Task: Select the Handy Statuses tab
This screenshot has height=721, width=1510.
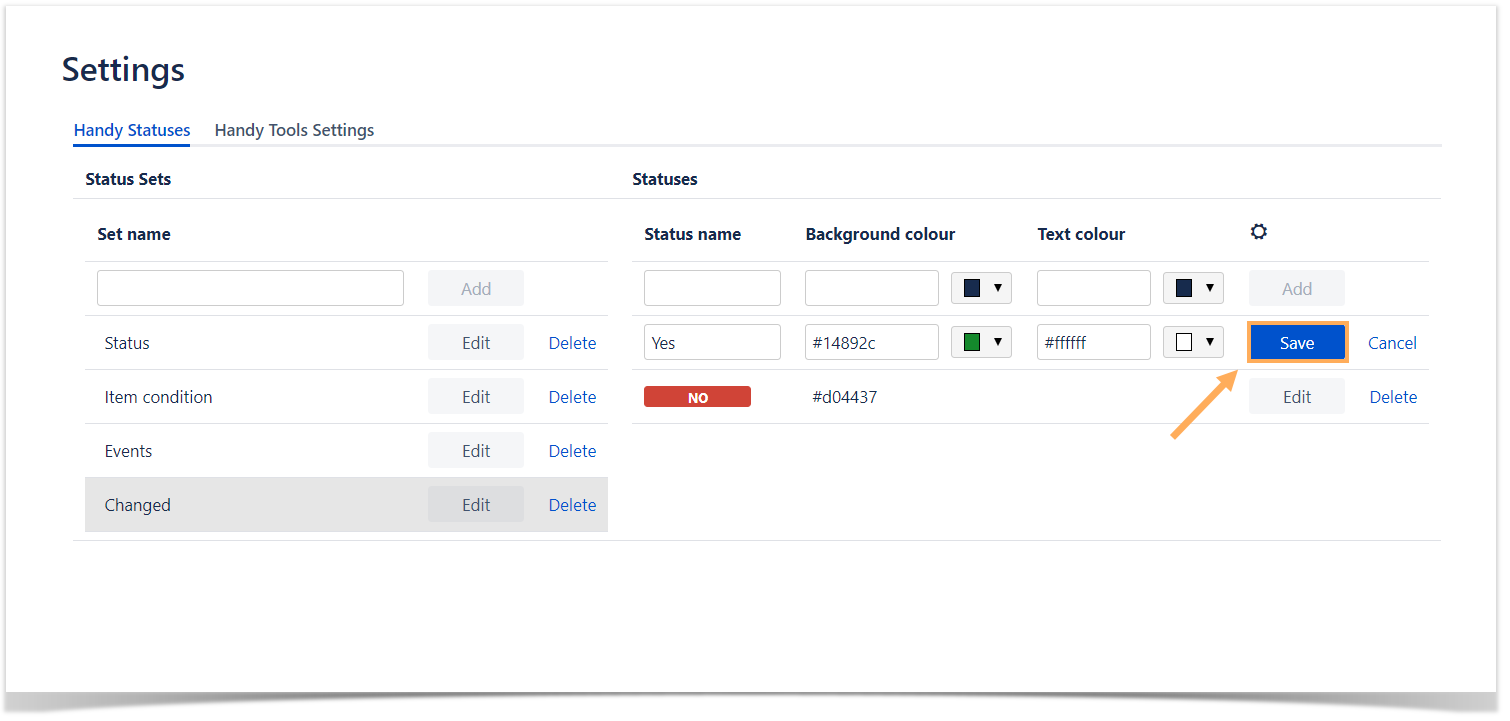Action: pyautogui.click(x=132, y=130)
